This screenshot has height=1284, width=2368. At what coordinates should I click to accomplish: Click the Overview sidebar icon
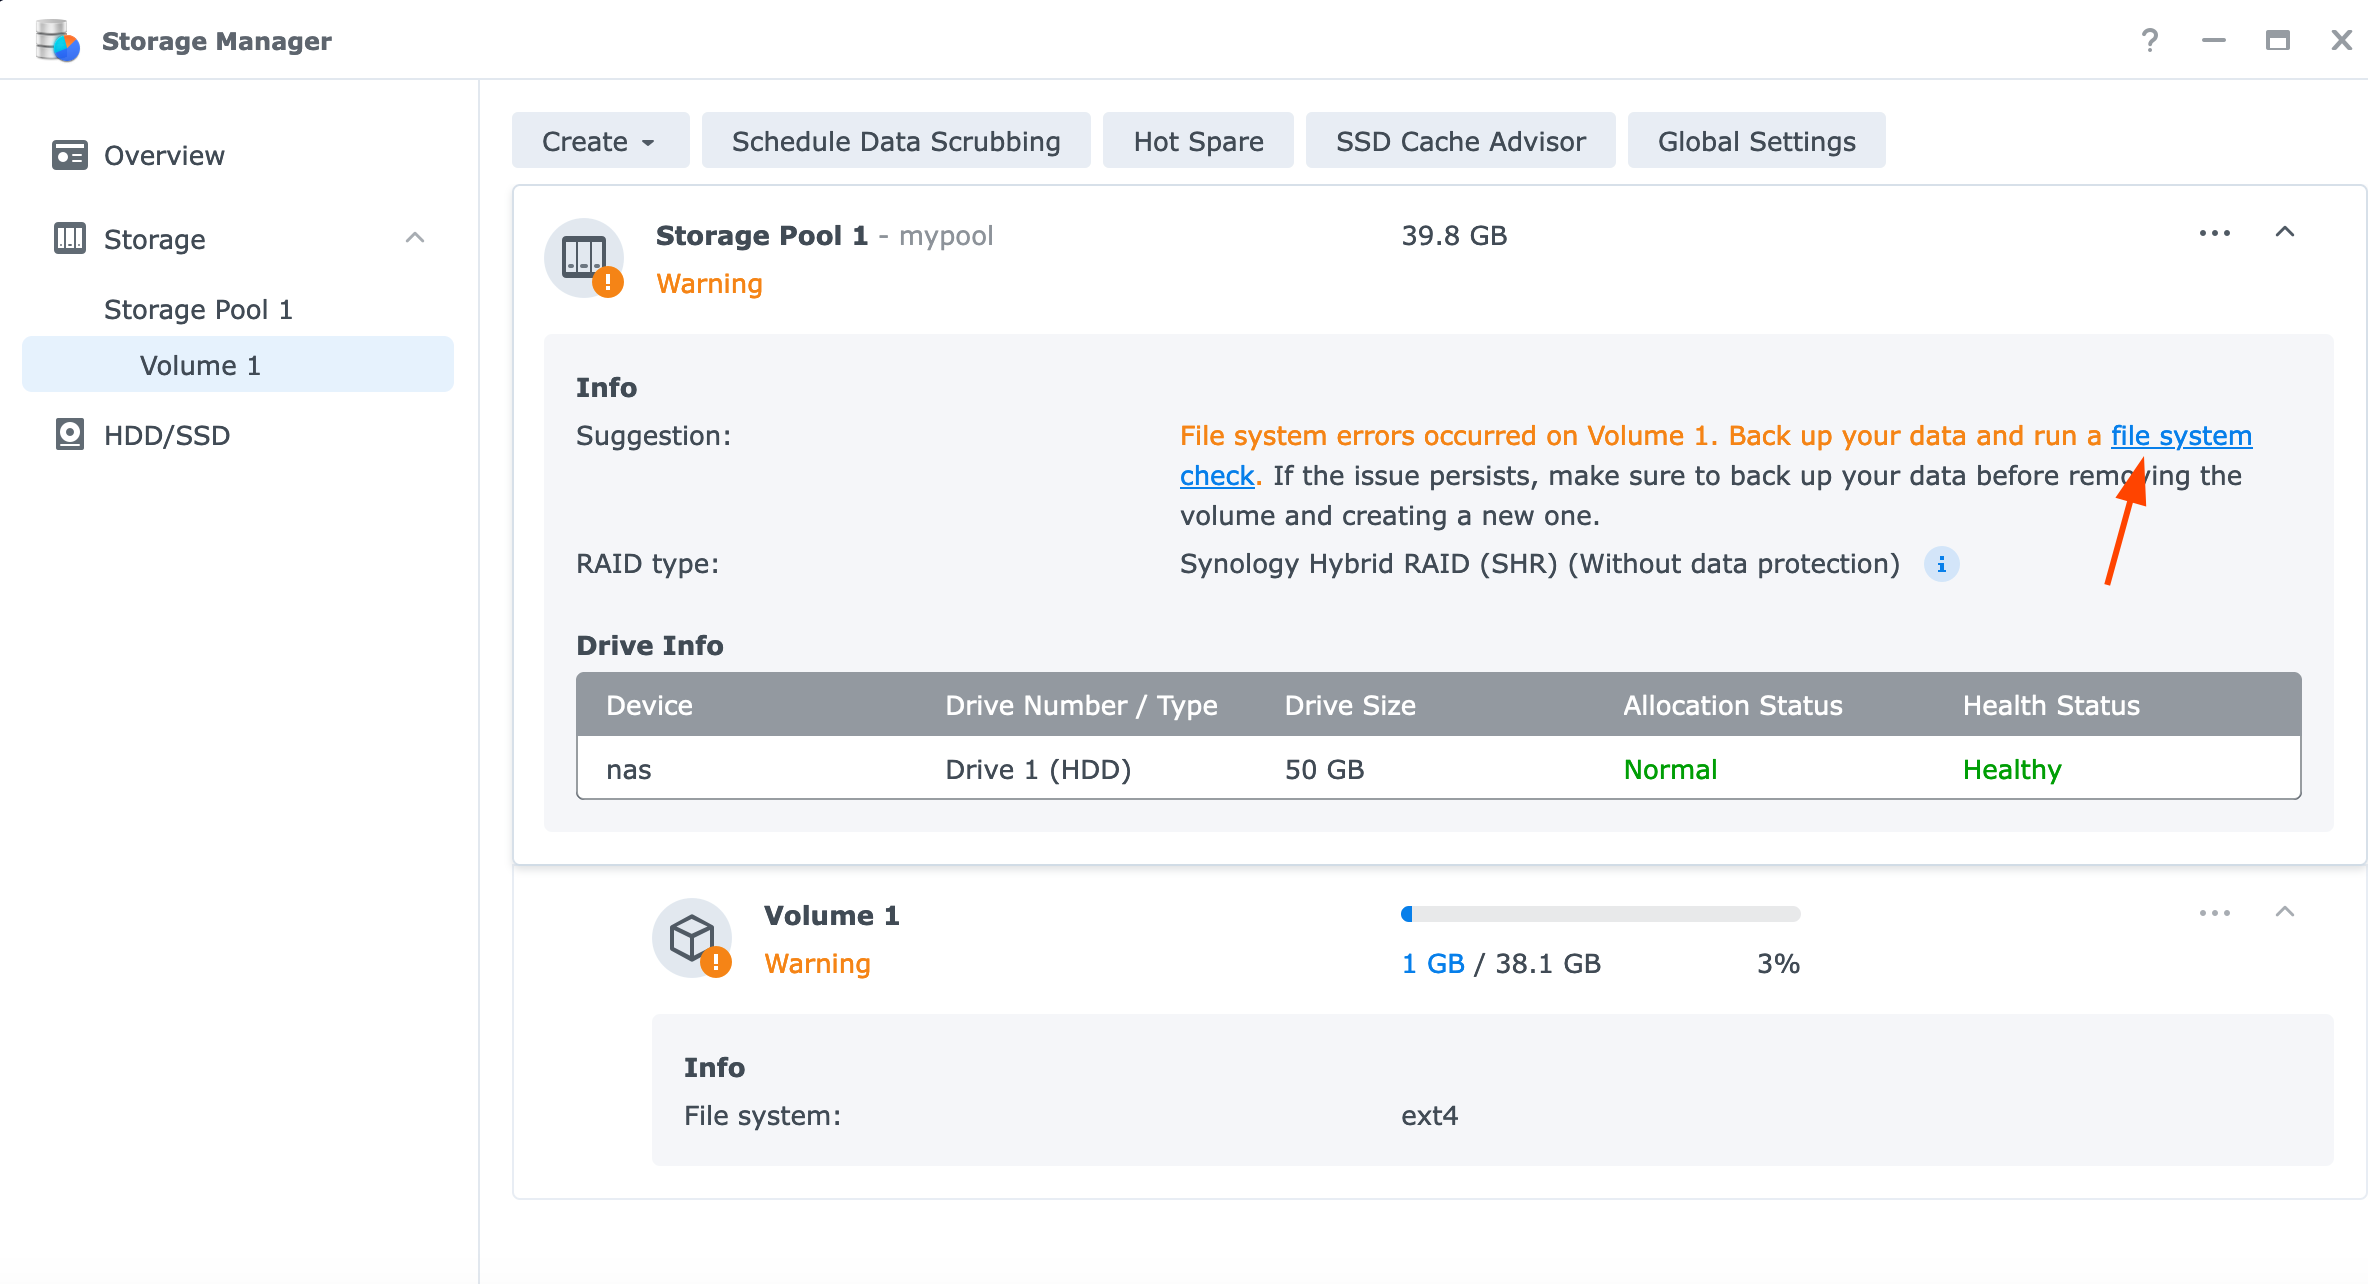[69, 155]
